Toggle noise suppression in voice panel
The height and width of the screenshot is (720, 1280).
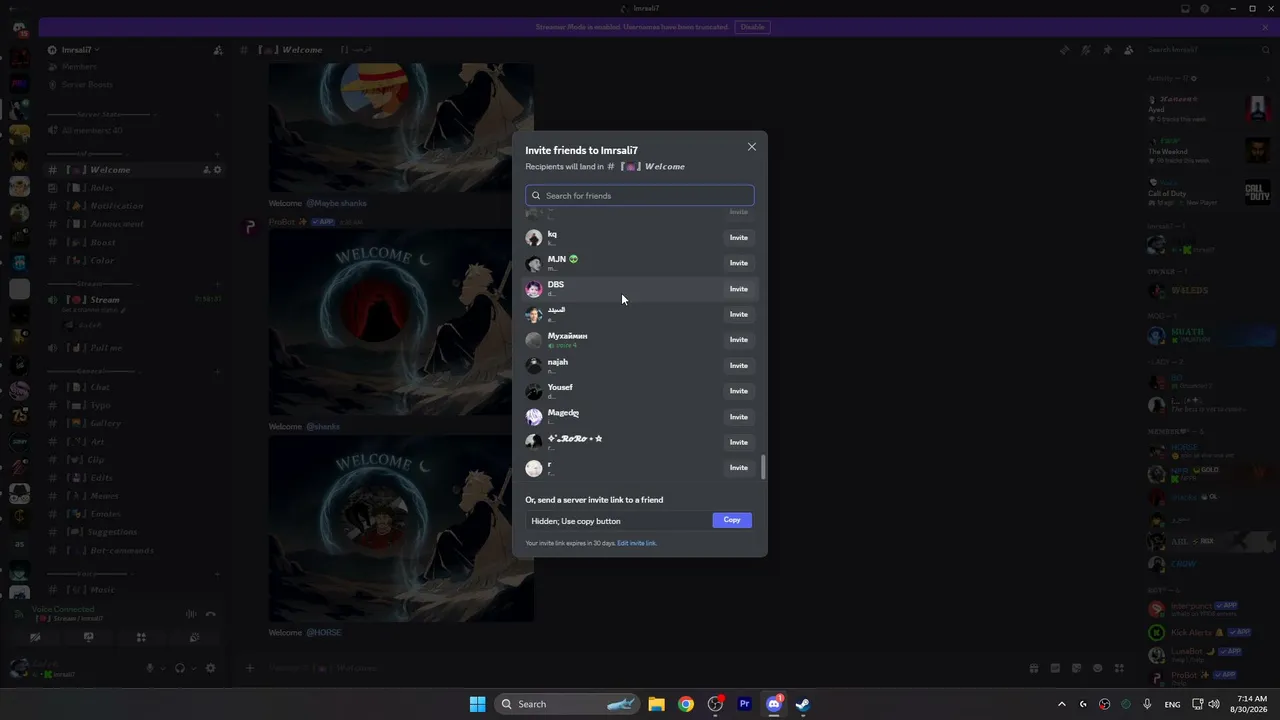coord(191,614)
